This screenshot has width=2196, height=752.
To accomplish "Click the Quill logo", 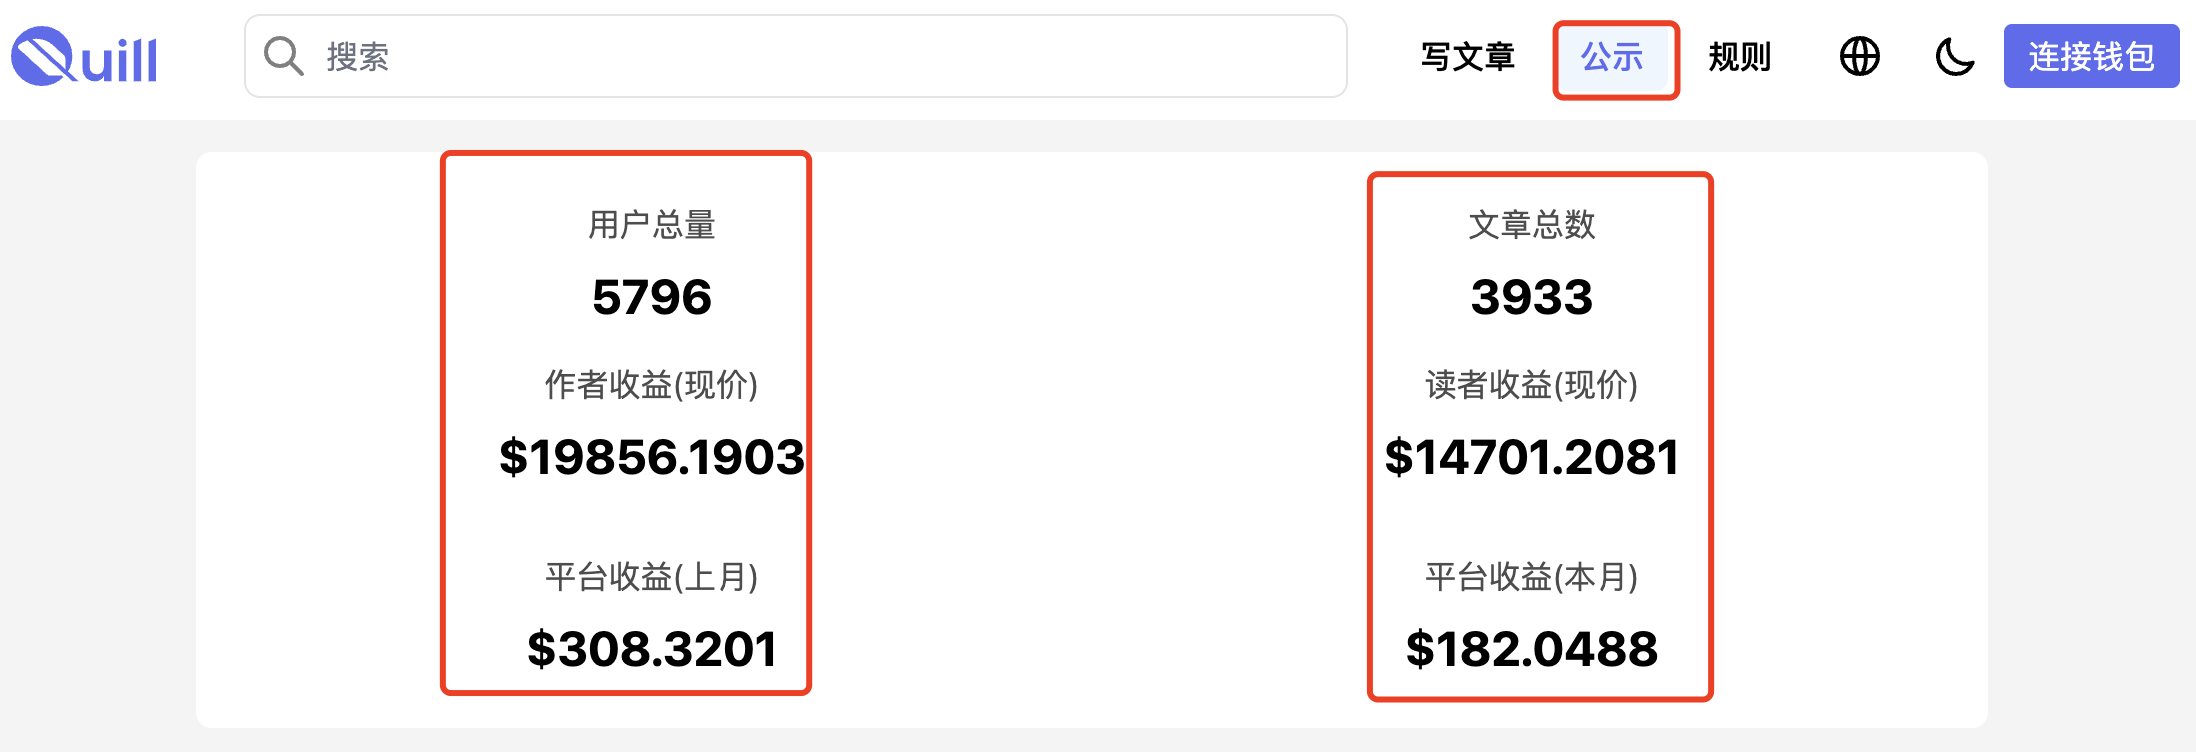I will [84, 57].
